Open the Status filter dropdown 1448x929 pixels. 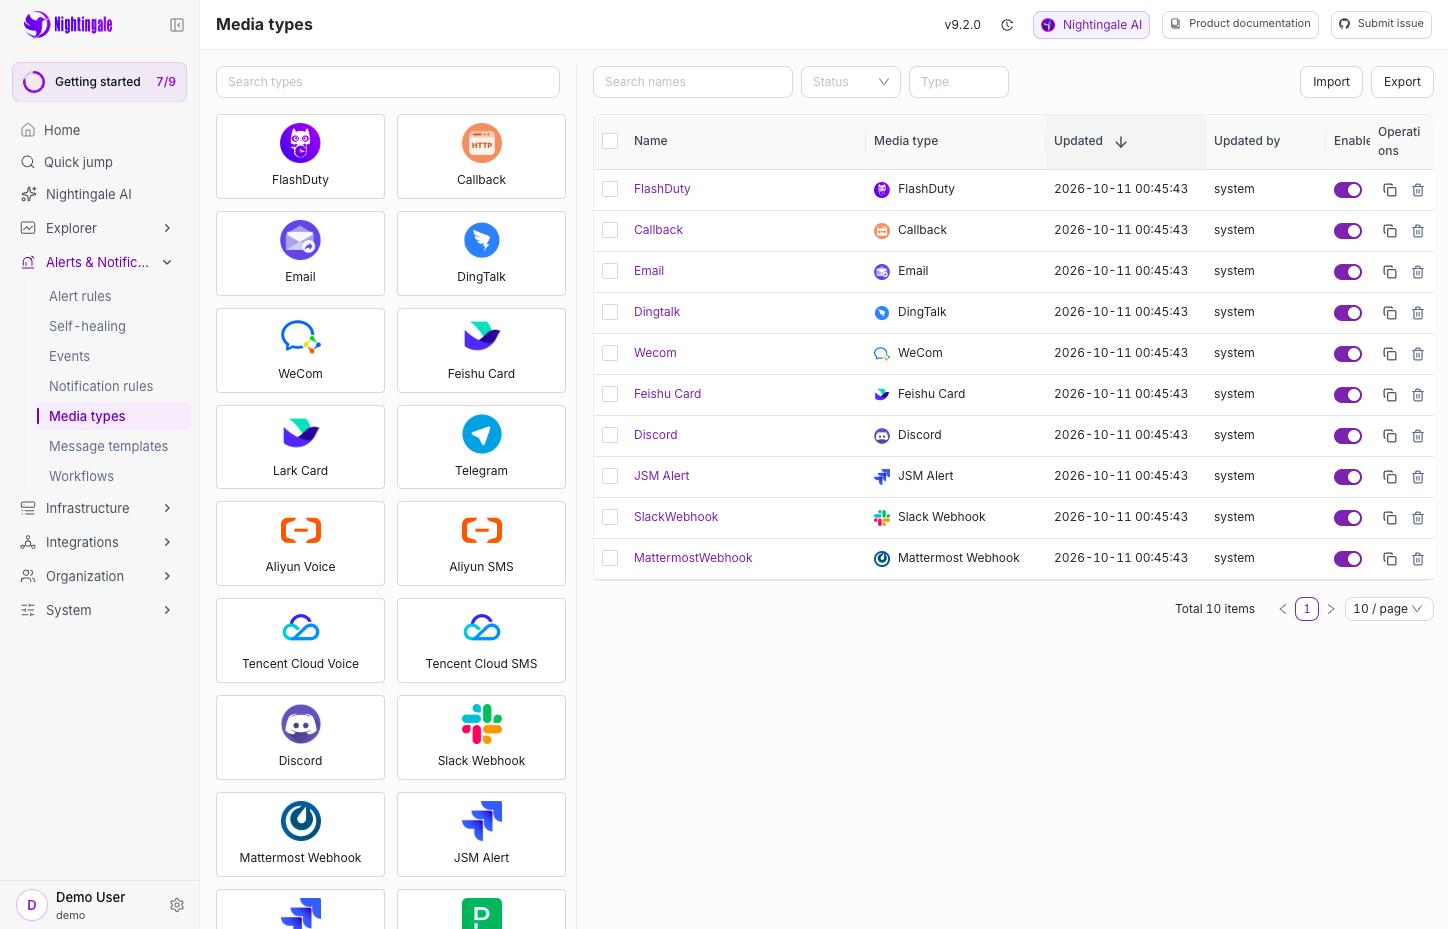pos(851,82)
